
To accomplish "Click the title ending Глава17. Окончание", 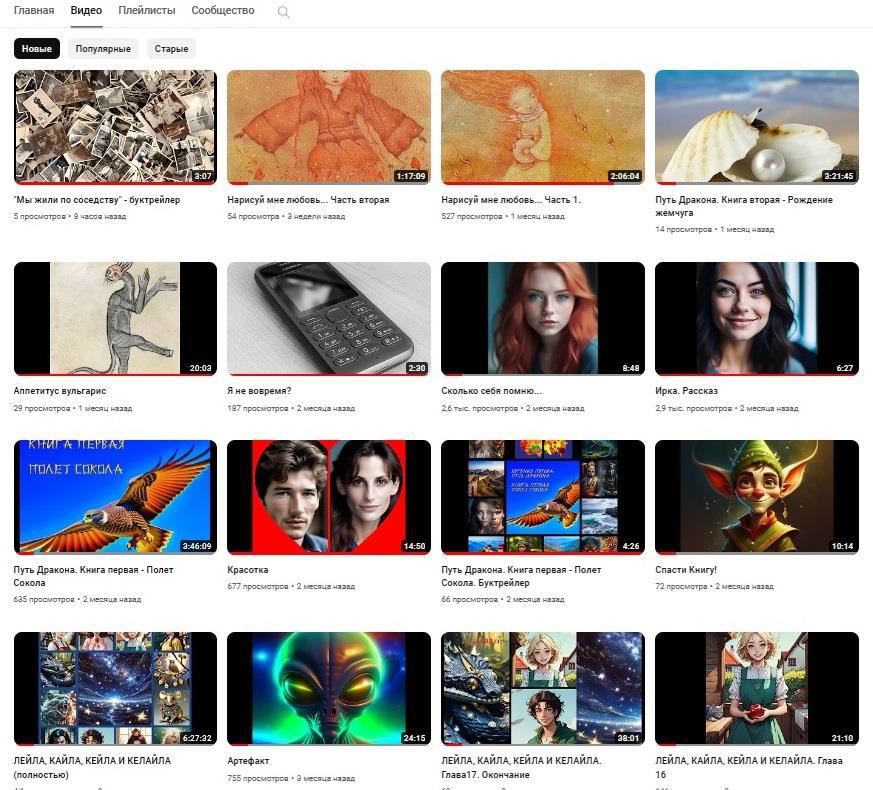I will 521,767.
